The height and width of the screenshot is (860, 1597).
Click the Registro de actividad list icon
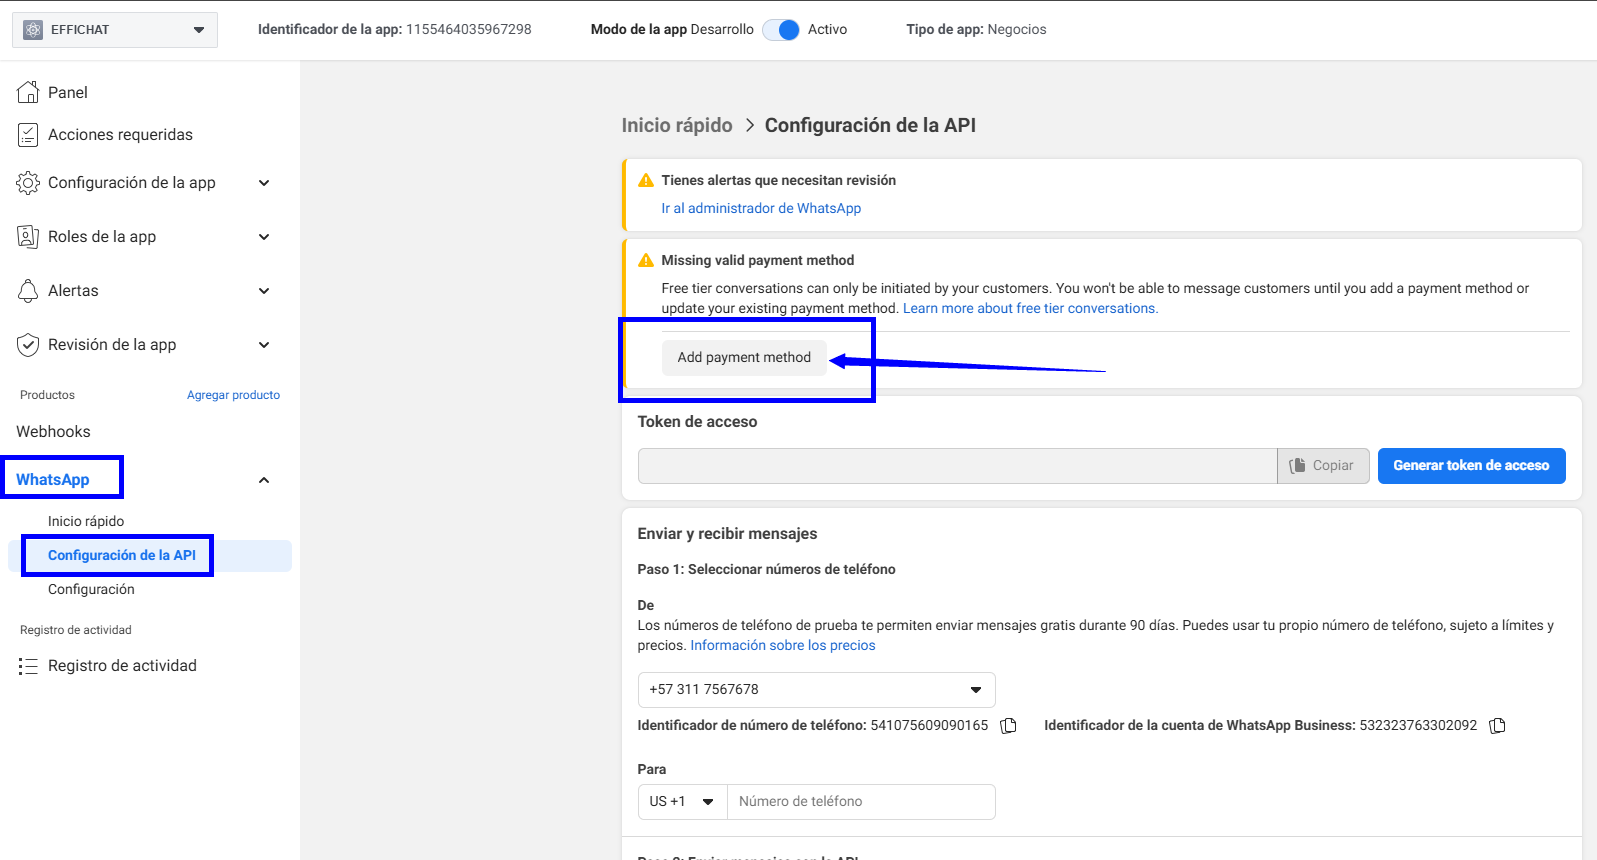pyautogui.click(x=28, y=666)
